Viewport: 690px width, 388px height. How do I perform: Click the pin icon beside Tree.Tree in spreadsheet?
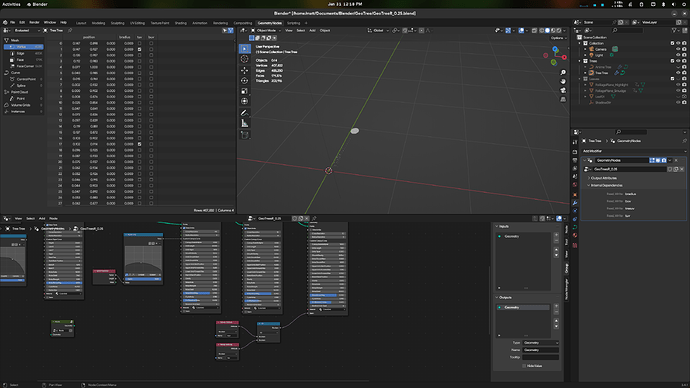point(70,30)
